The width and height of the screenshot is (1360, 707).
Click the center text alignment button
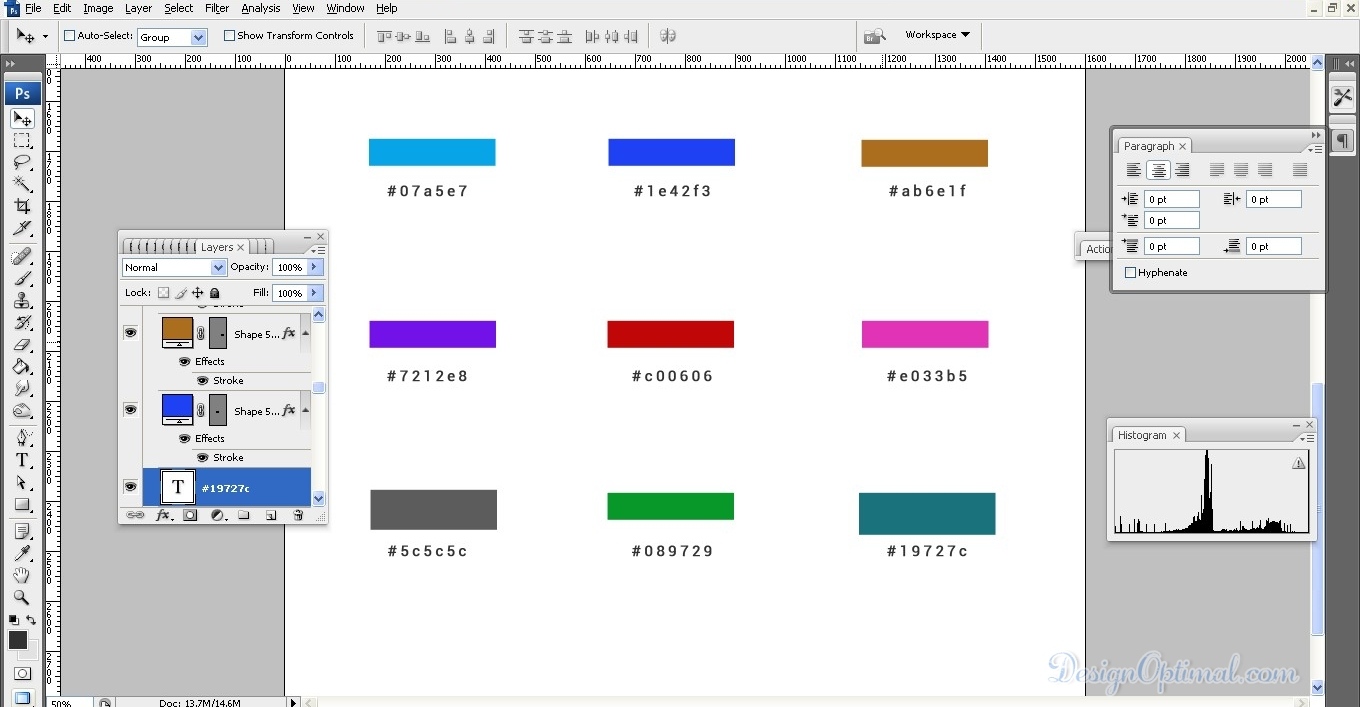click(x=1158, y=170)
